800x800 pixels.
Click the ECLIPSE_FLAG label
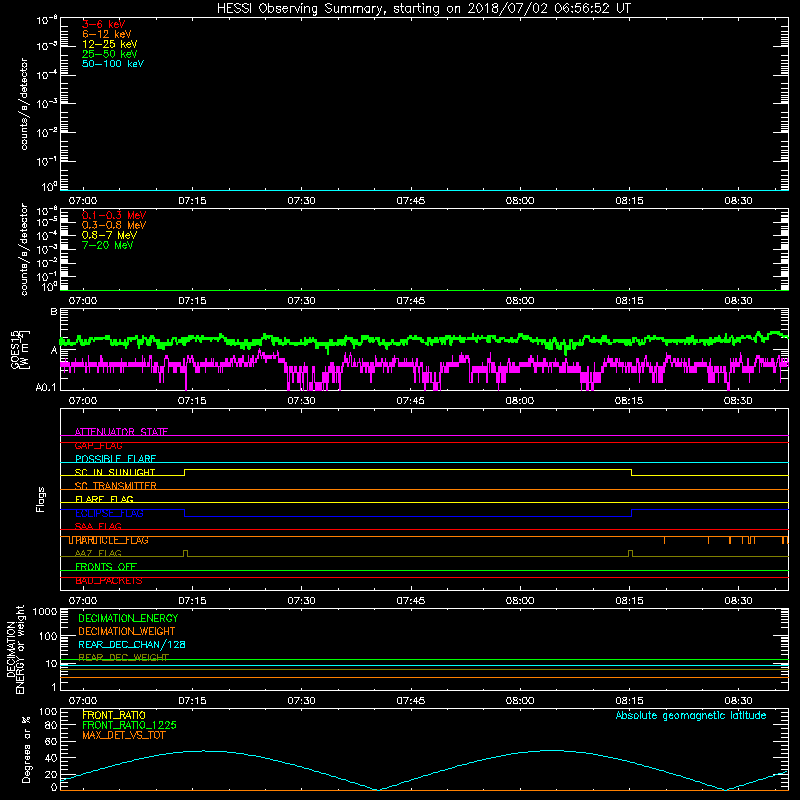[x=109, y=513]
